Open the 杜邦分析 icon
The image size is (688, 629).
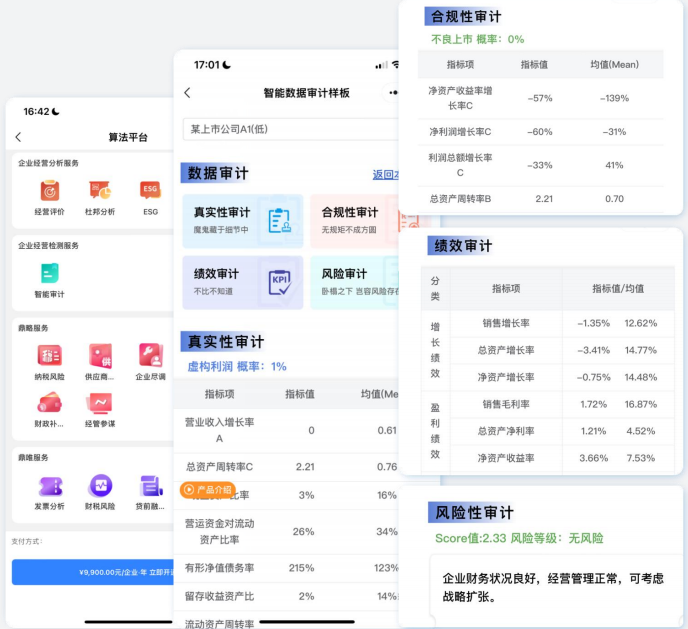click(99, 190)
